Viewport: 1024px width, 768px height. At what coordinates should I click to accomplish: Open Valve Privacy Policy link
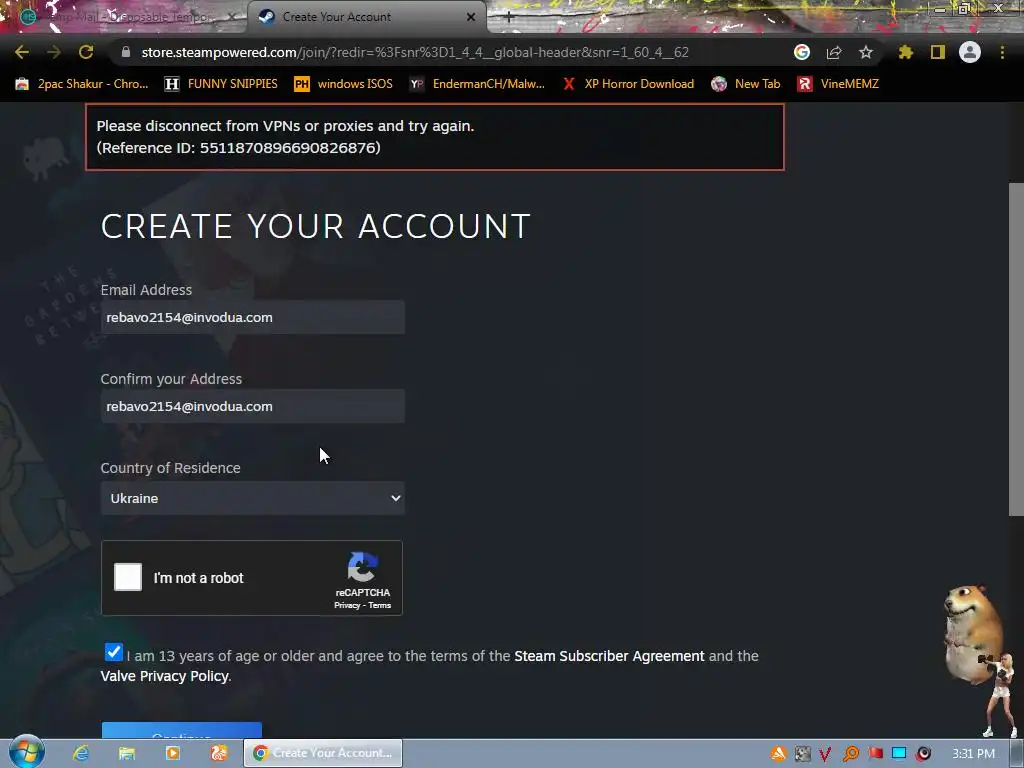(x=165, y=676)
